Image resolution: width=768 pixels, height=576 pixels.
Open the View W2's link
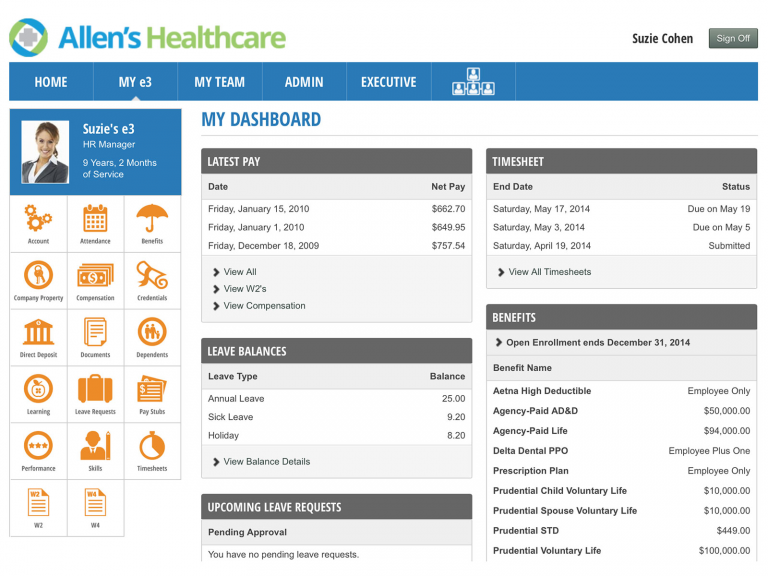click(246, 289)
